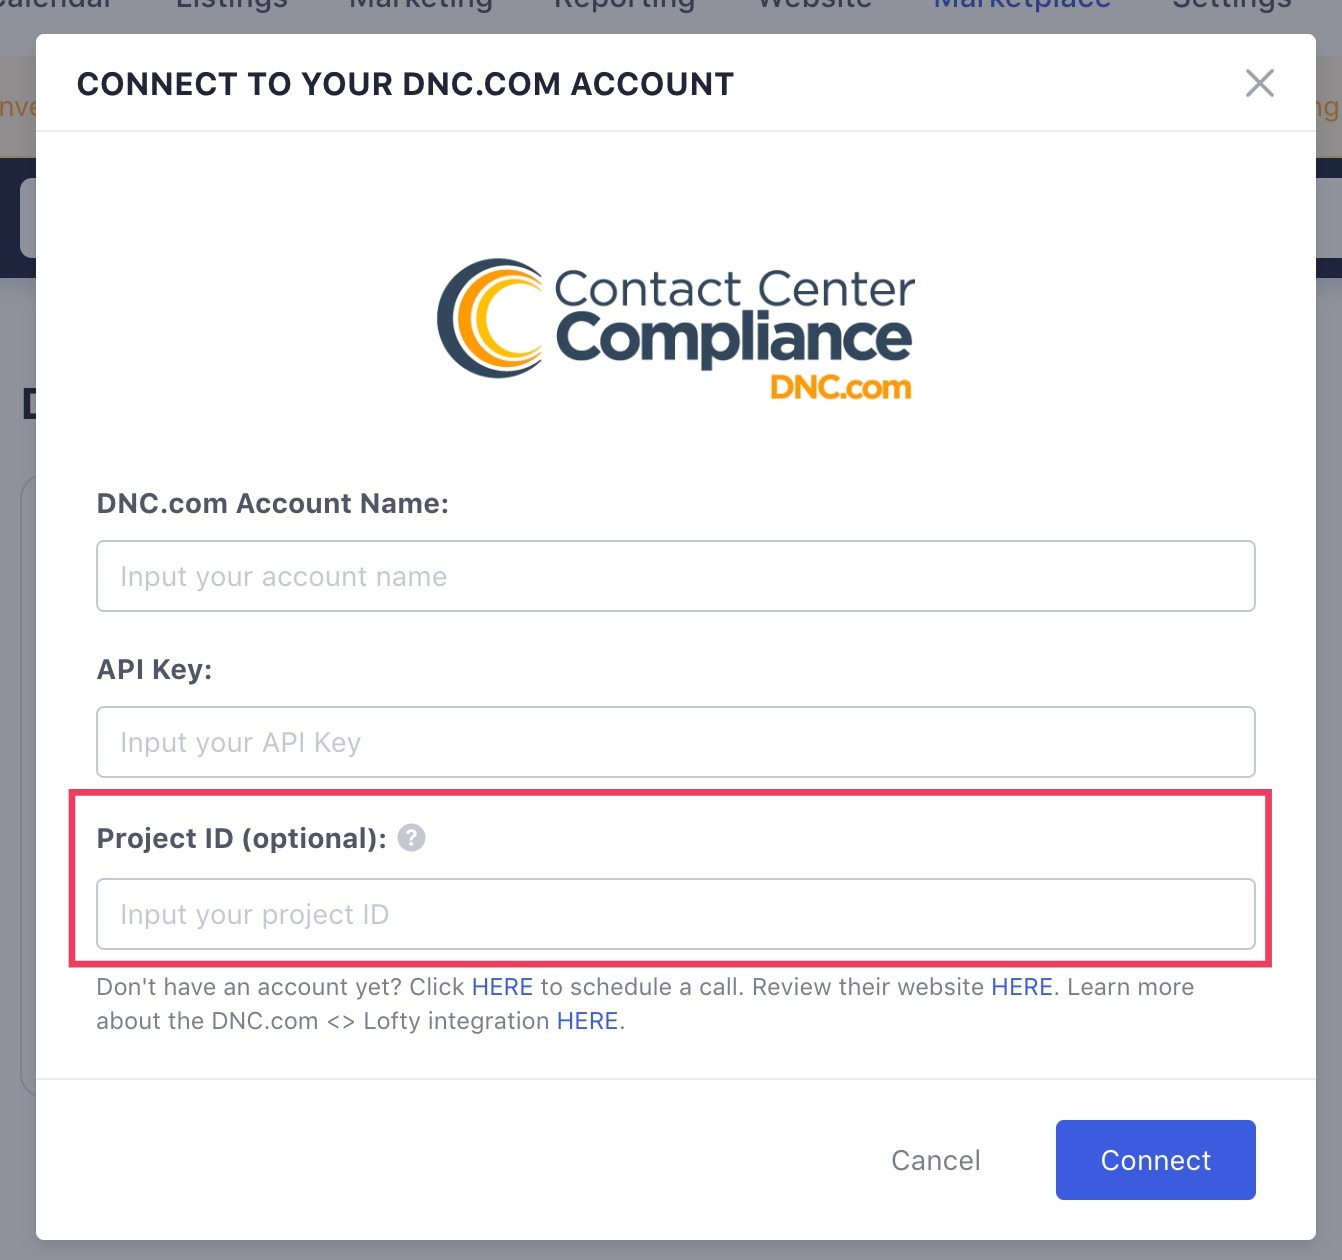Click the blue Connect button
The height and width of the screenshot is (1260, 1342).
click(1155, 1160)
